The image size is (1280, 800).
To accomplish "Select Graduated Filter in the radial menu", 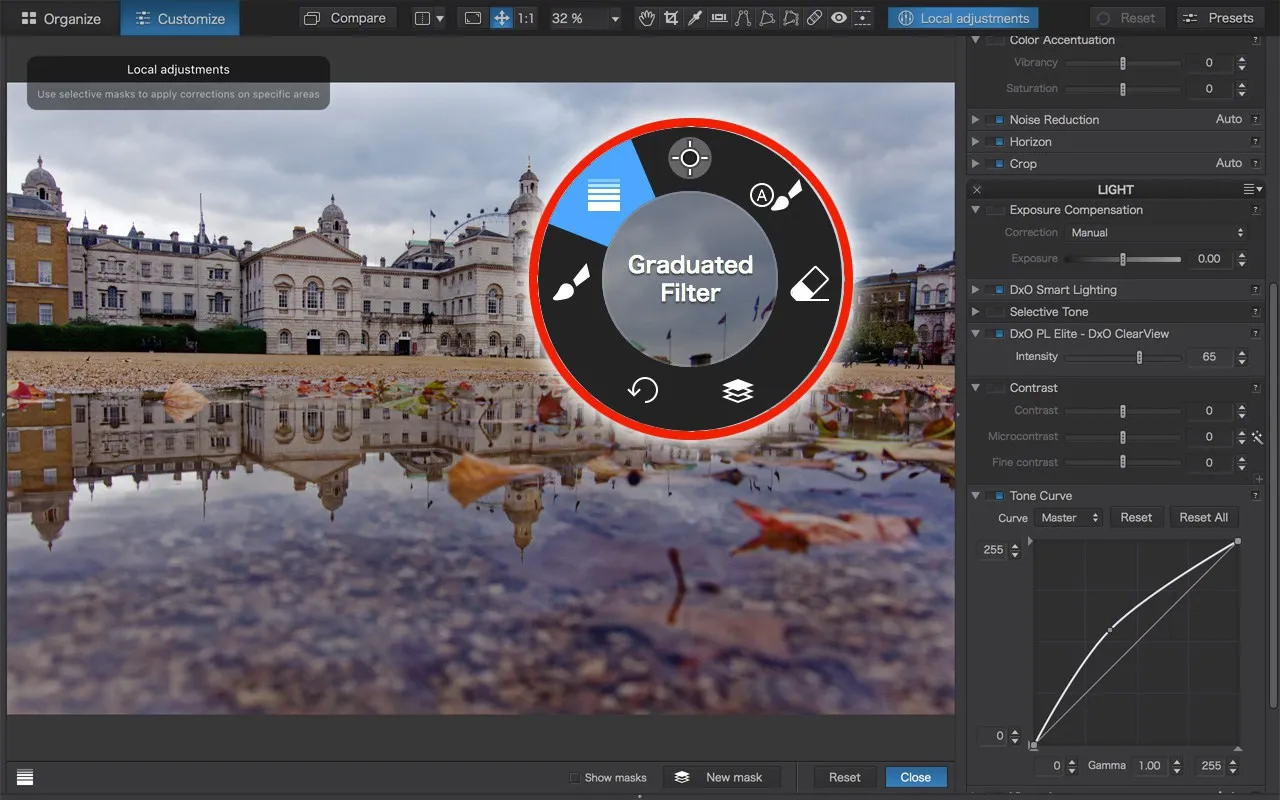I will 603,194.
